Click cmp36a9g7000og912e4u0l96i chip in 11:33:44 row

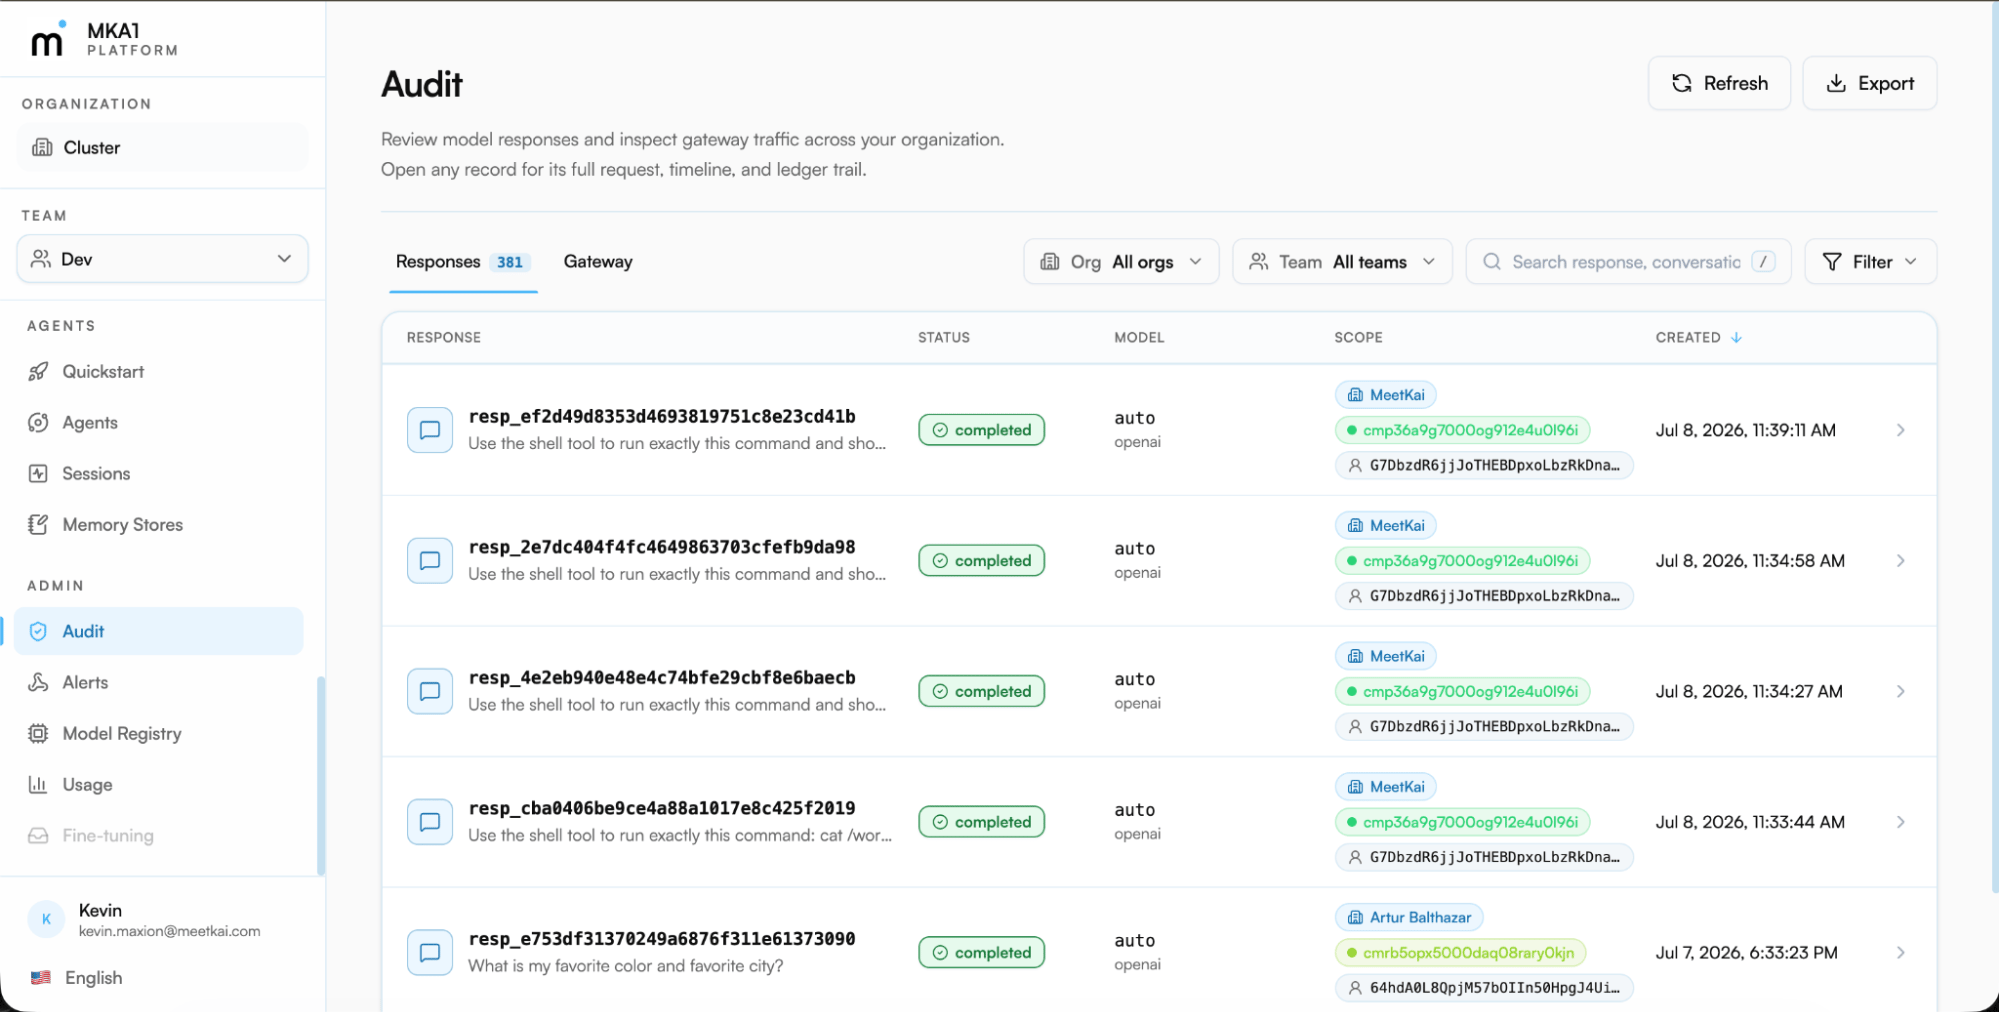click(1462, 823)
